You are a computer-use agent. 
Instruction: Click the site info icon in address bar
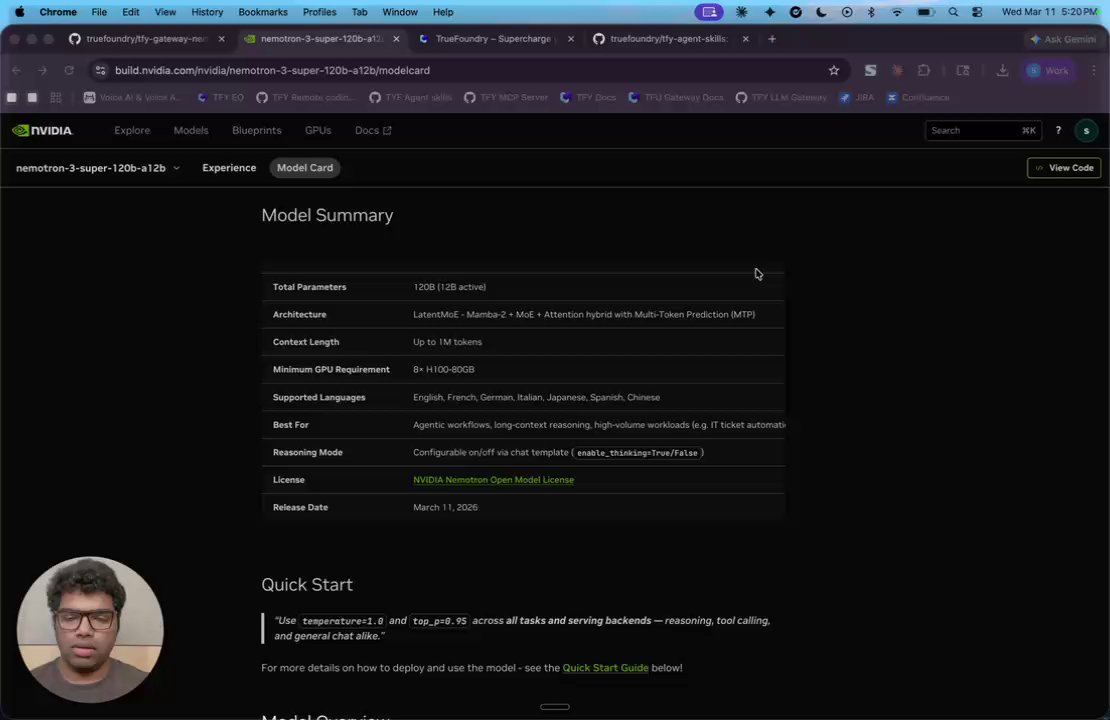click(101, 70)
